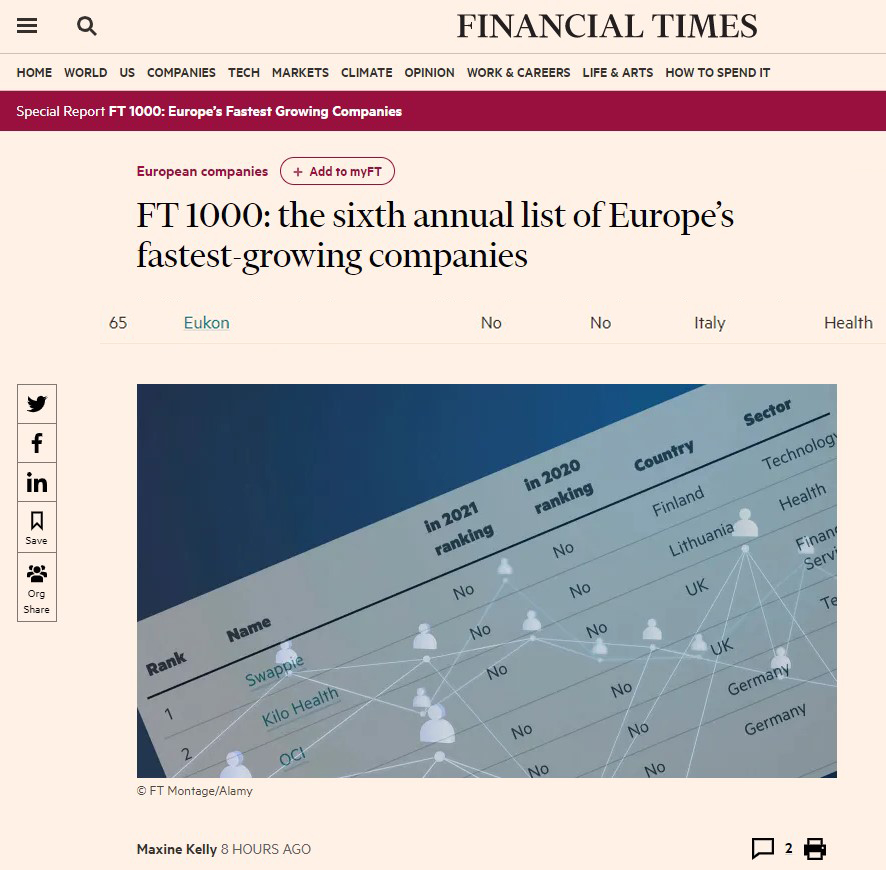This screenshot has width=886, height=870.
Task: Open the hamburger menu icon
Action: [x=27, y=26]
